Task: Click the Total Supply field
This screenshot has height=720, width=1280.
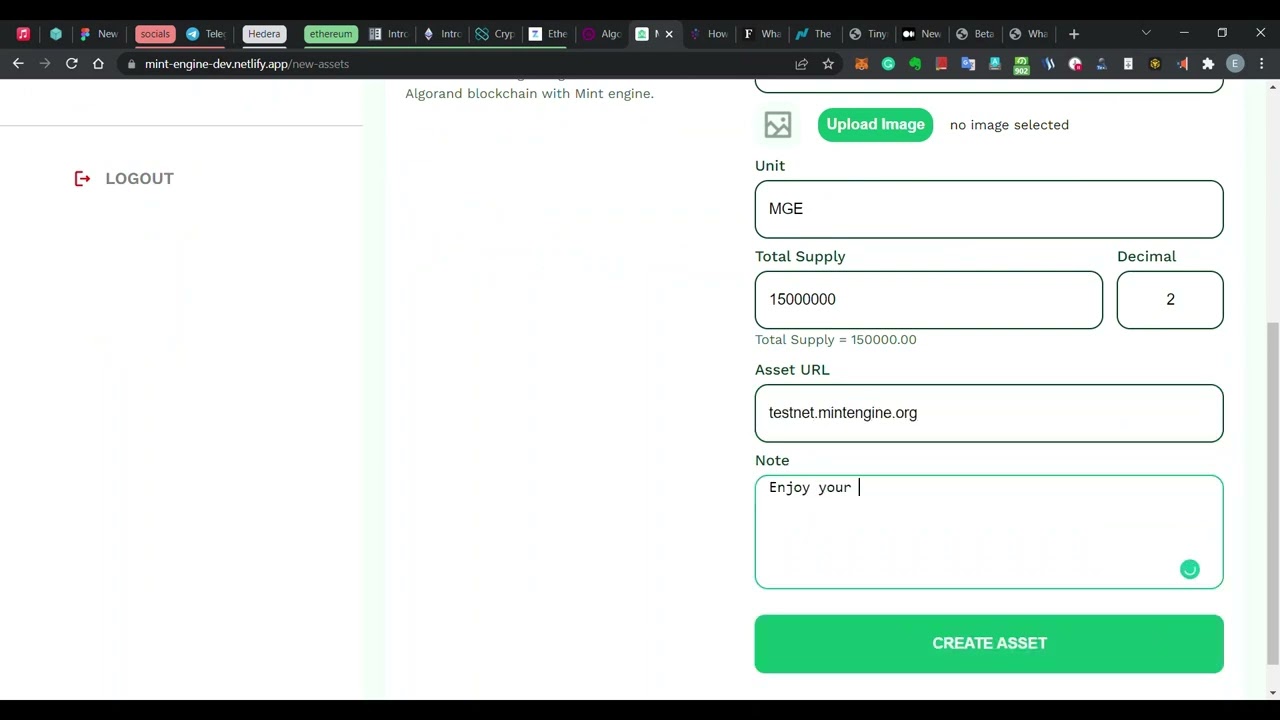Action: point(929,300)
